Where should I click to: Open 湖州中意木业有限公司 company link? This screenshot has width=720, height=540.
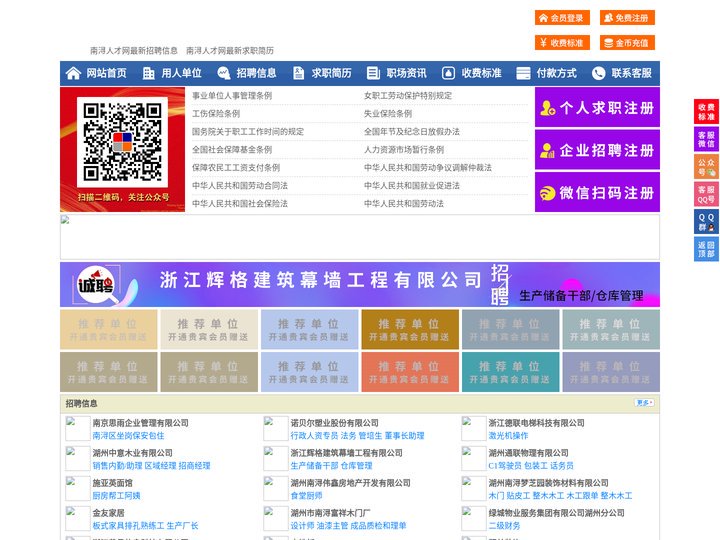[132, 453]
